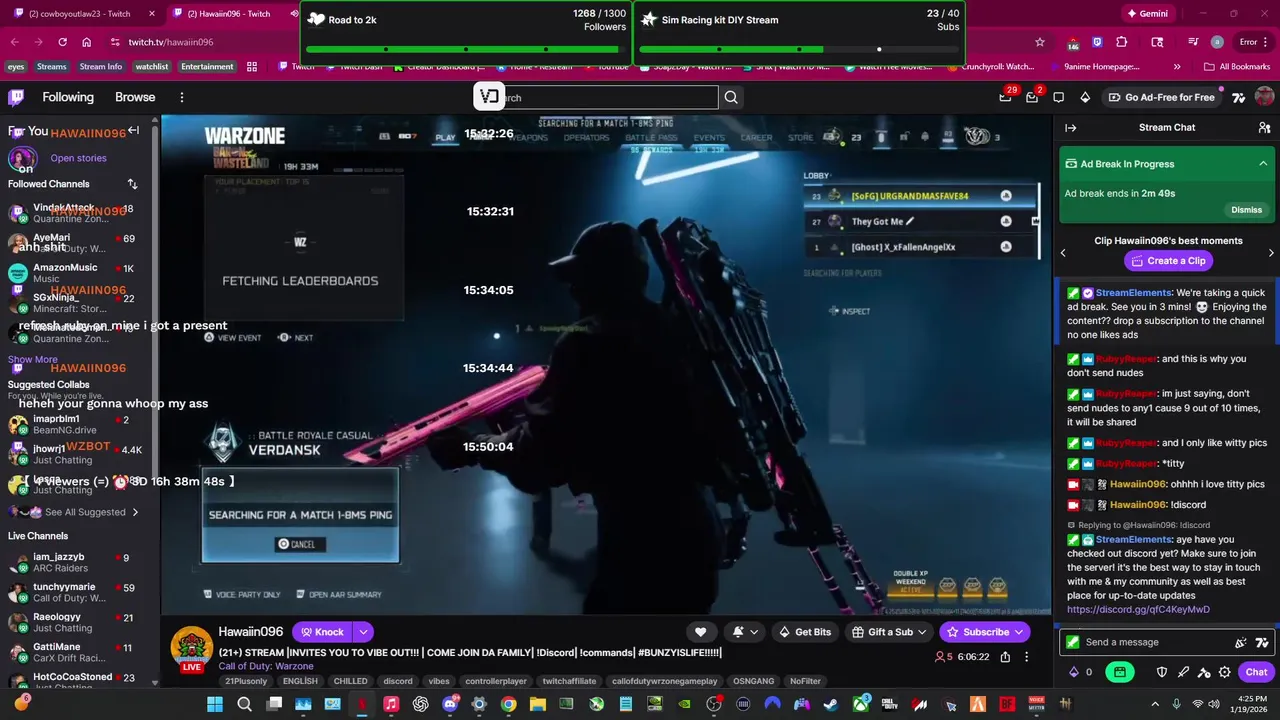The image size is (1280, 720).
Task: Open Twitch home via the logo icon
Action: (x=16, y=97)
